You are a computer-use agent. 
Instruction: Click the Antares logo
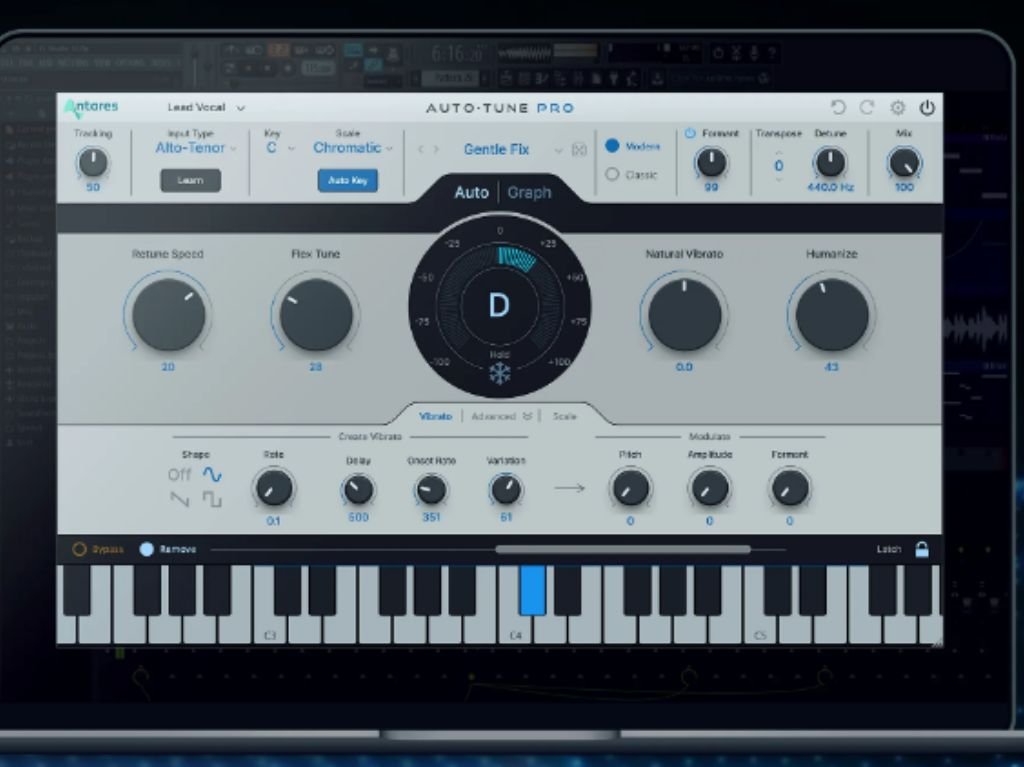pos(91,107)
